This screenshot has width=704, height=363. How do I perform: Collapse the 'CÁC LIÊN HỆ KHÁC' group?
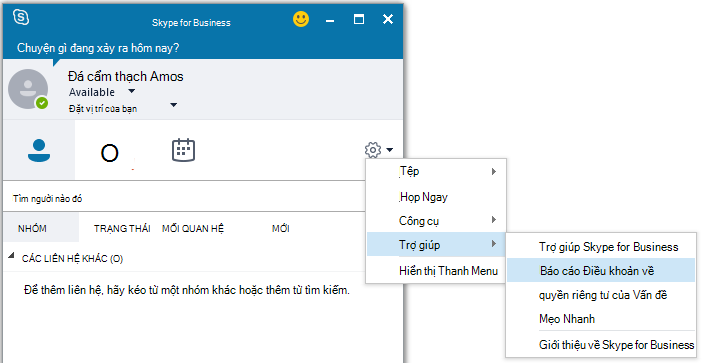(11, 256)
